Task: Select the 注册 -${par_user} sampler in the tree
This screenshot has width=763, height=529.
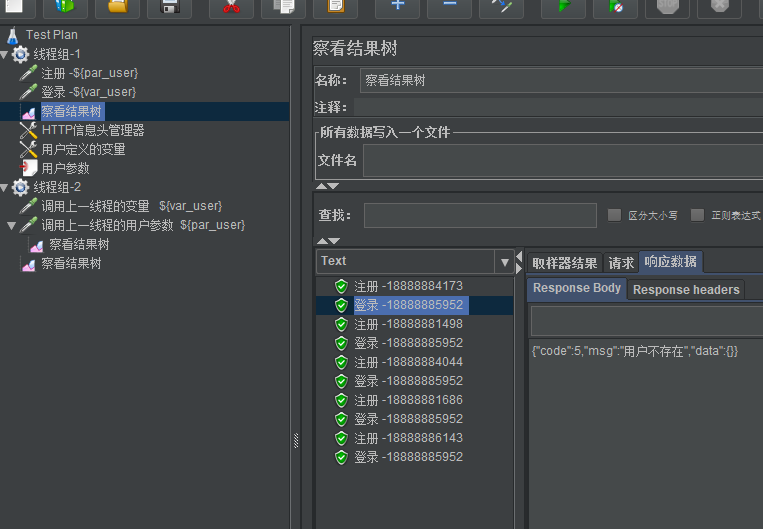Action: (90, 73)
